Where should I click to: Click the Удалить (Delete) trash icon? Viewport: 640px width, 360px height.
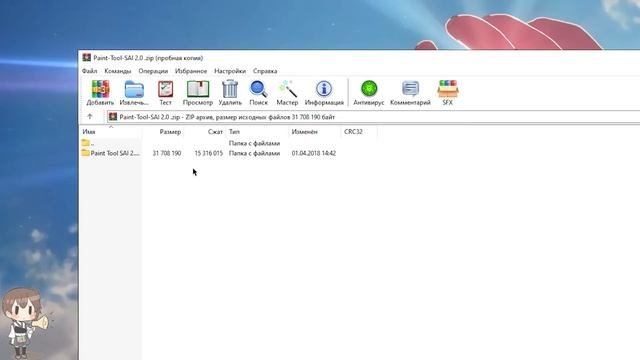pos(230,93)
